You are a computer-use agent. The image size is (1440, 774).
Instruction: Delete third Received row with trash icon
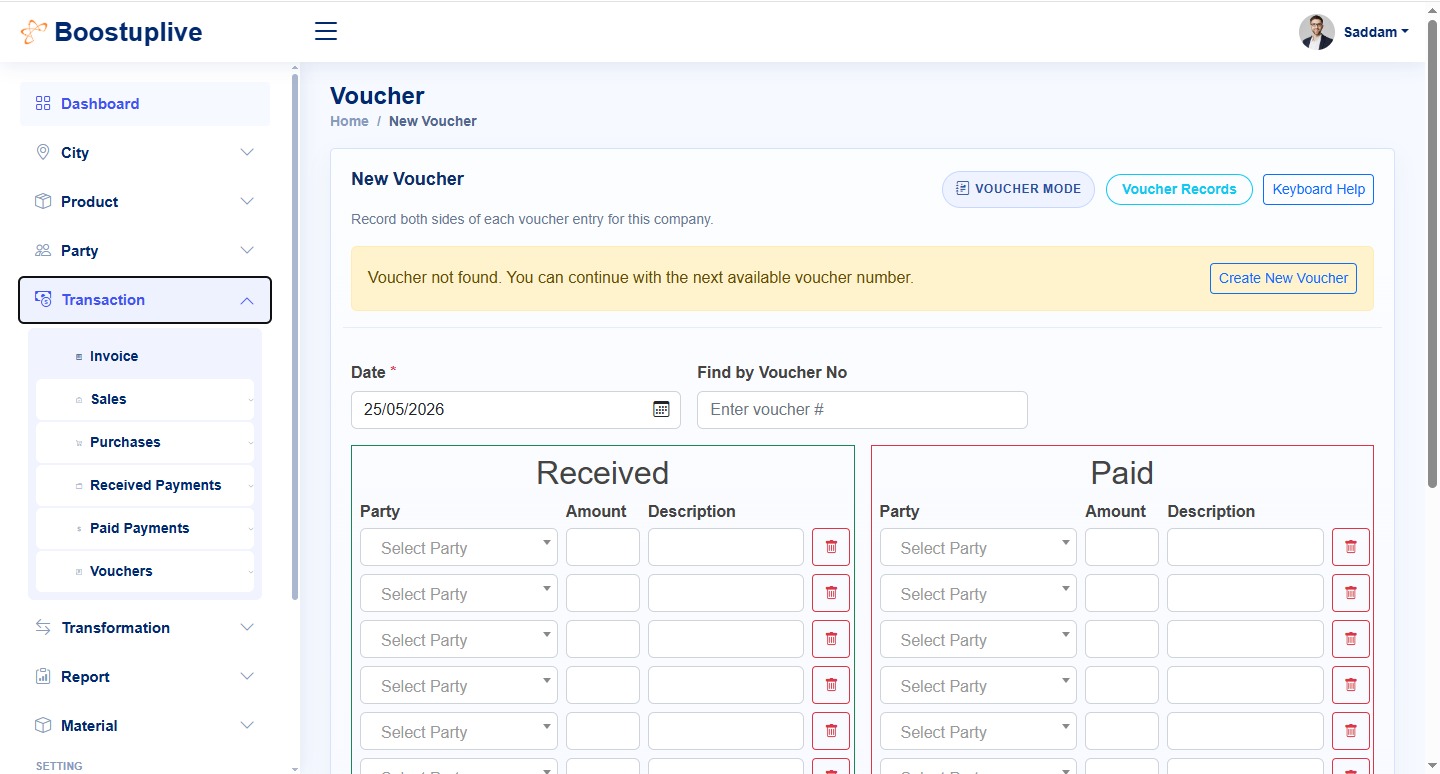point(831,639)
